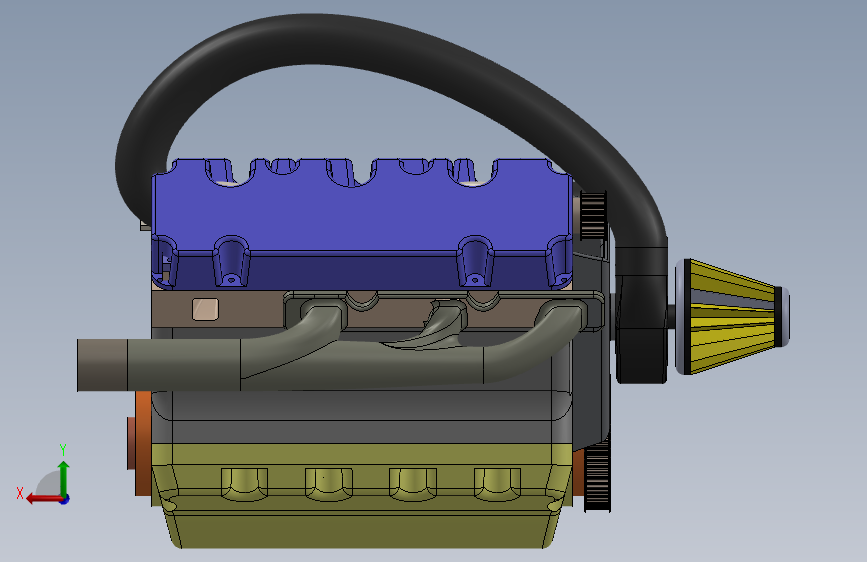Click the blue Z axis dot of triad
Image resolution: width=867 pixels, height=562 pixels.
(x=65, y=499)
